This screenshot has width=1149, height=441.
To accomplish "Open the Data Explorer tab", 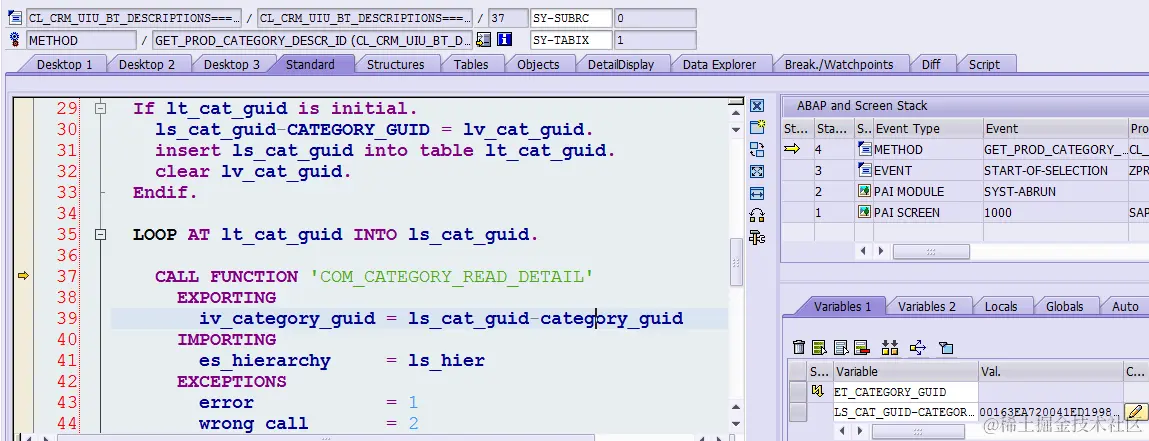I will pos(720,64).
